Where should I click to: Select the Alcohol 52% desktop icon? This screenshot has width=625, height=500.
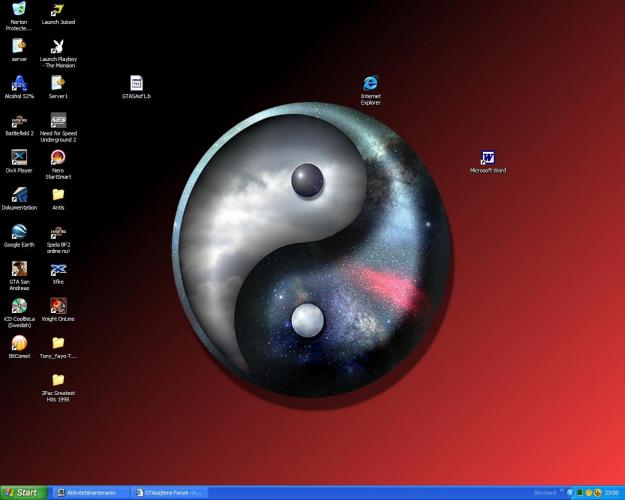19,83
